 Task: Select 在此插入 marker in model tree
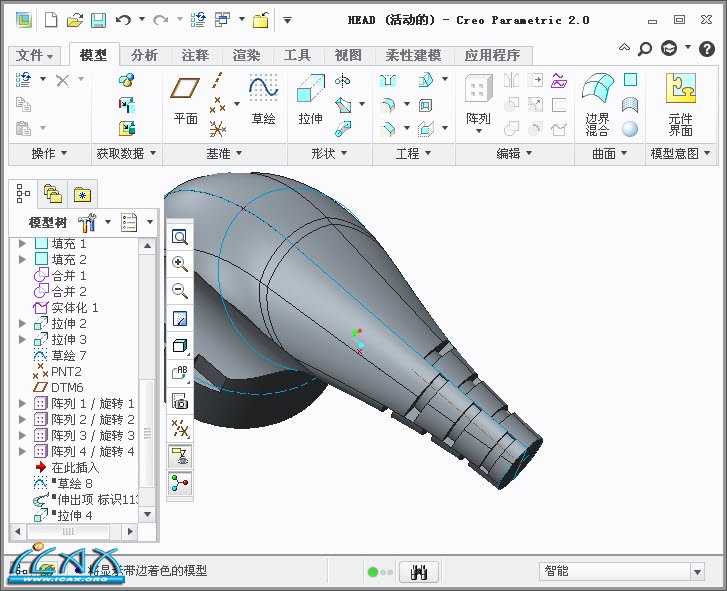pyautogui.click(x=74, y=467)
